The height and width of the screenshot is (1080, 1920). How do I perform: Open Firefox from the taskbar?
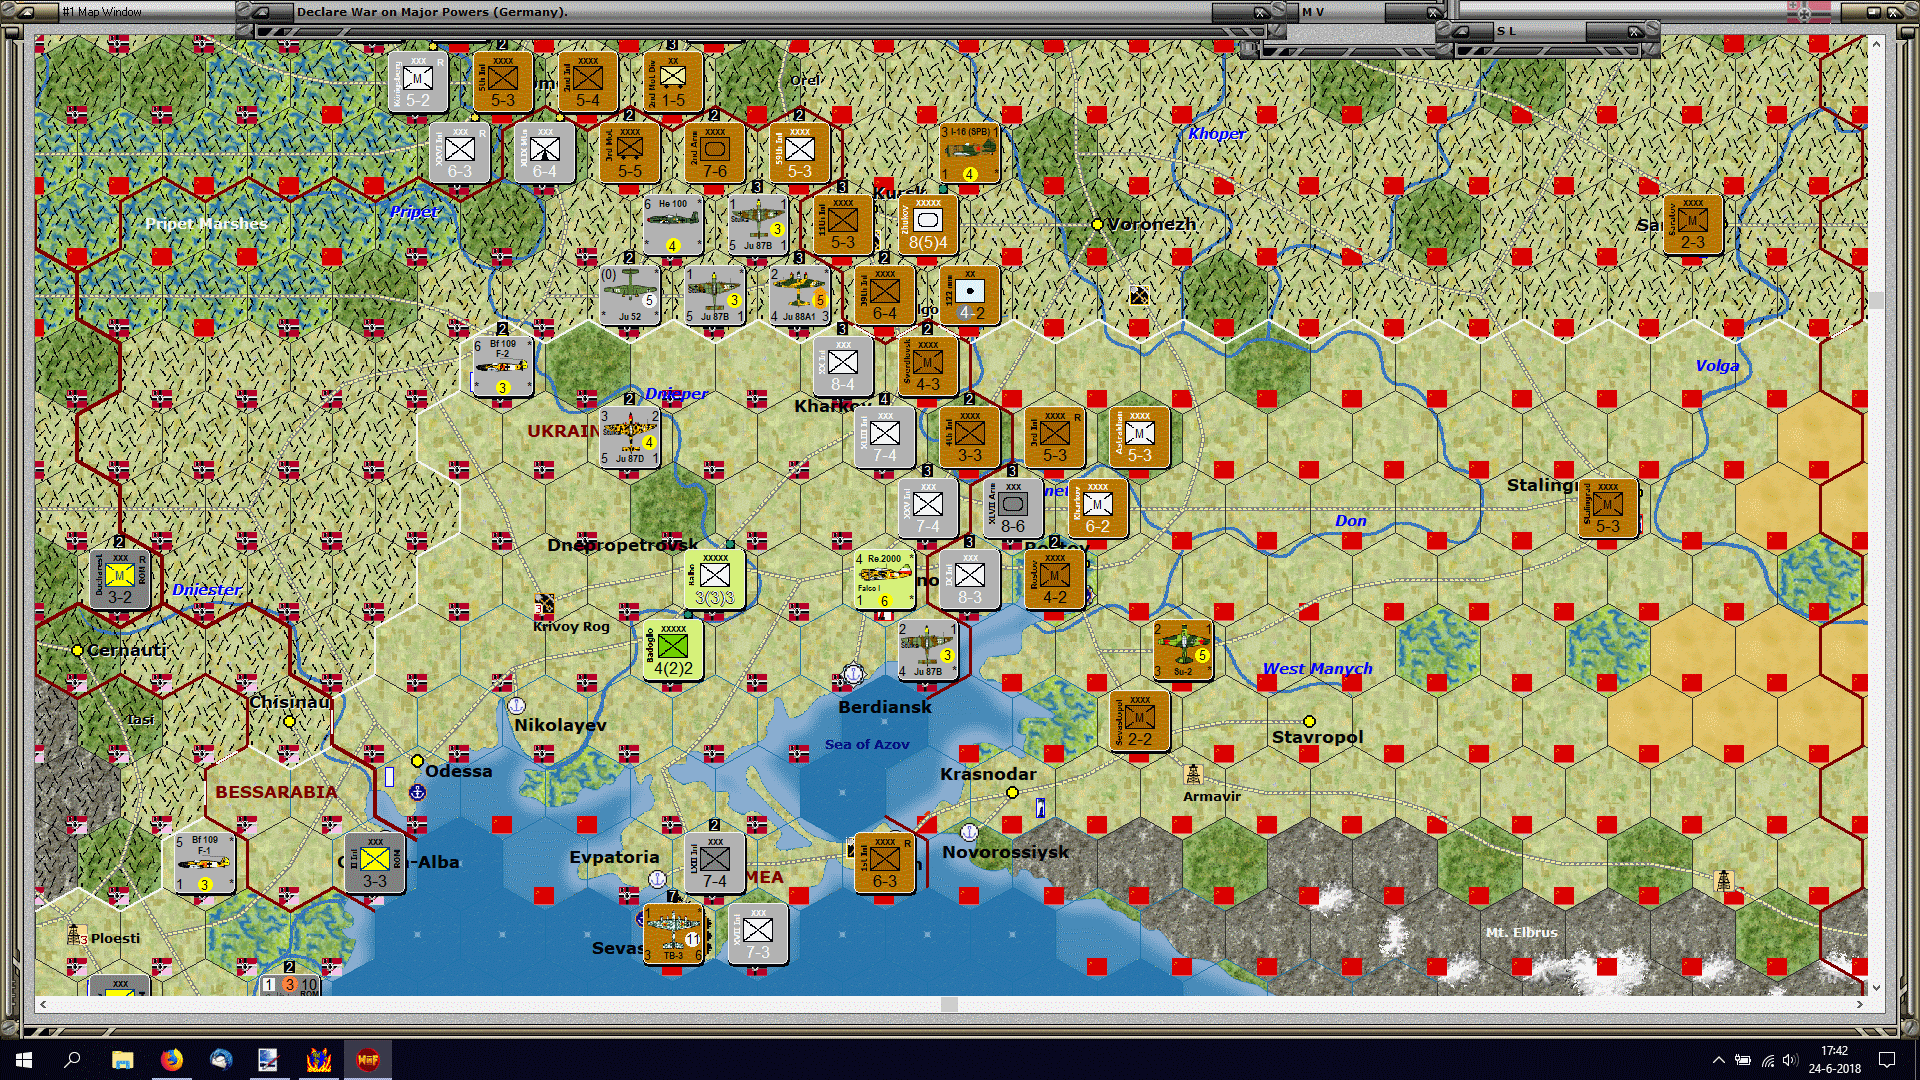[171, 1059]
